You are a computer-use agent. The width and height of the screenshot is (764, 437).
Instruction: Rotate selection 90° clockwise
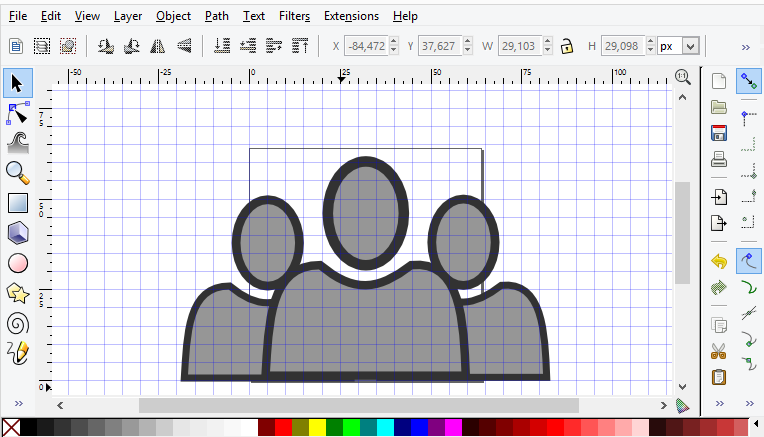click(x=132, y=46)
